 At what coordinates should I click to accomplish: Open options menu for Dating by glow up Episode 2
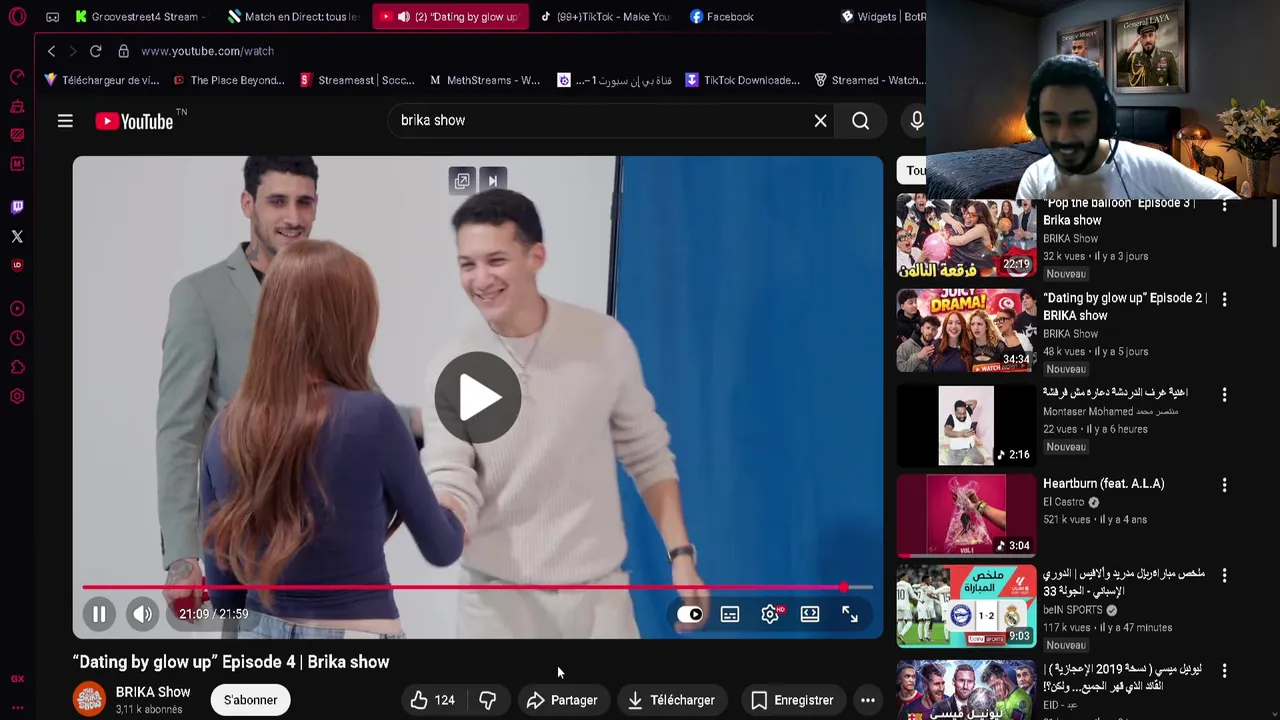point(1224,299)
